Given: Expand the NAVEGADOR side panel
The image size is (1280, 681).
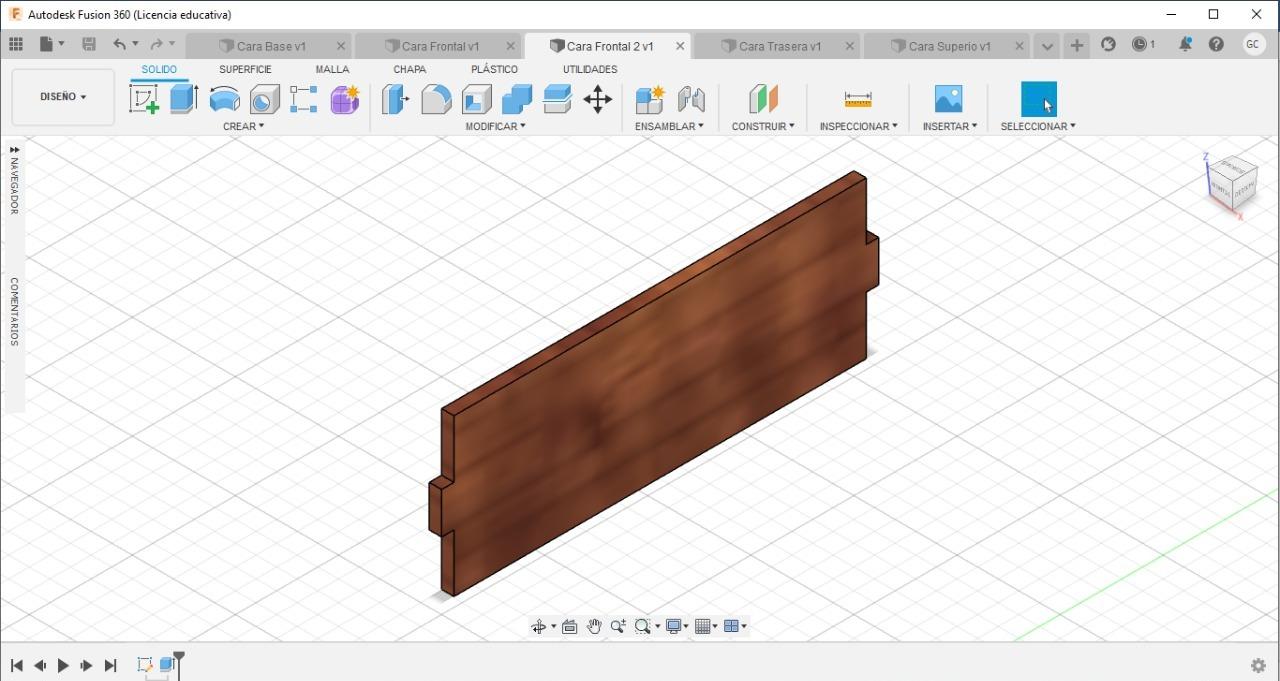Looking at the screenshot, I should pos(14,180).
